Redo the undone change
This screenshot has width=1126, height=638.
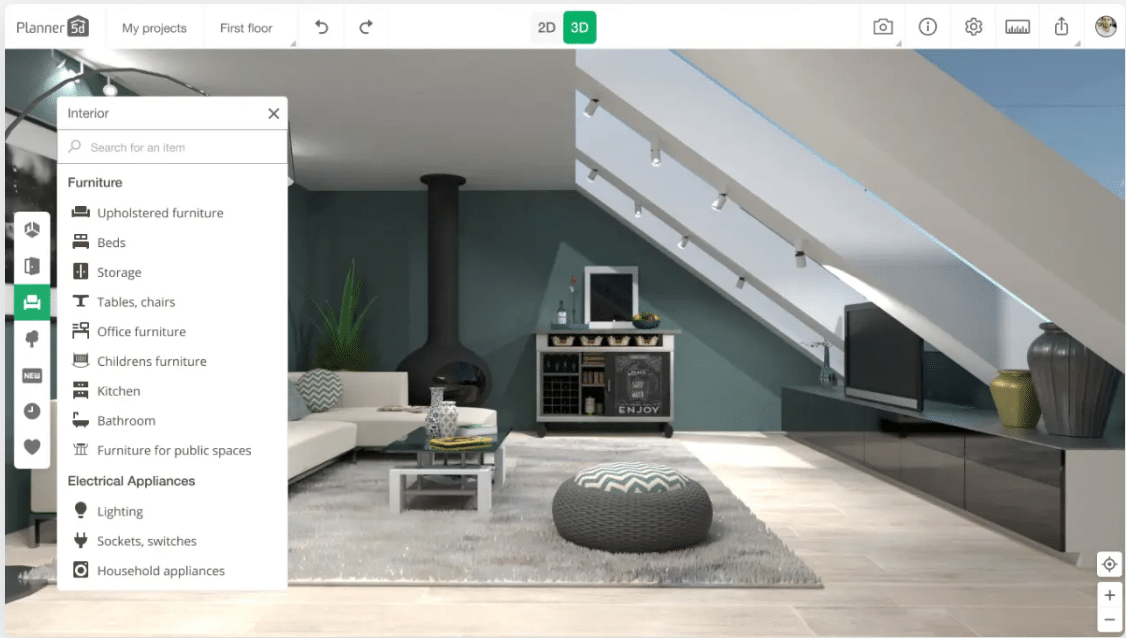point(367,27)
